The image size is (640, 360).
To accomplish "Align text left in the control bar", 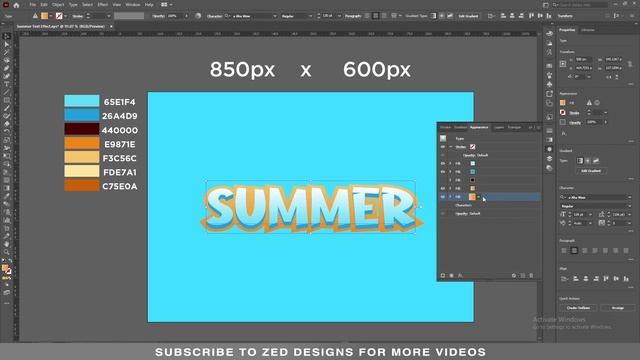I will point(367,16).
